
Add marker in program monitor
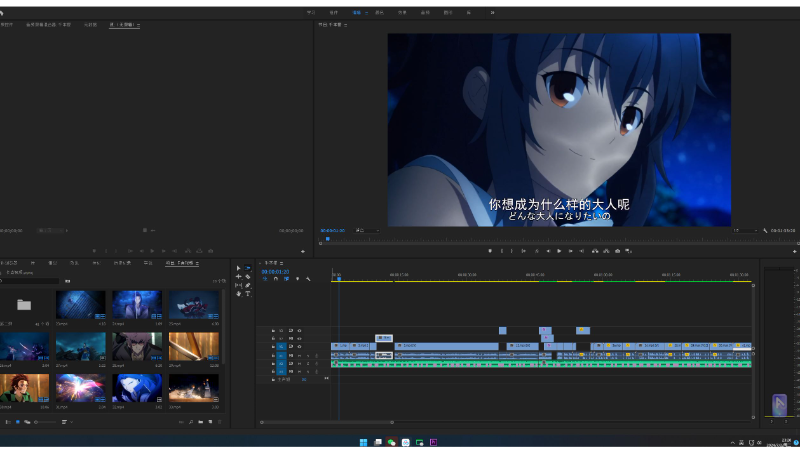click(x=490, y=251)
